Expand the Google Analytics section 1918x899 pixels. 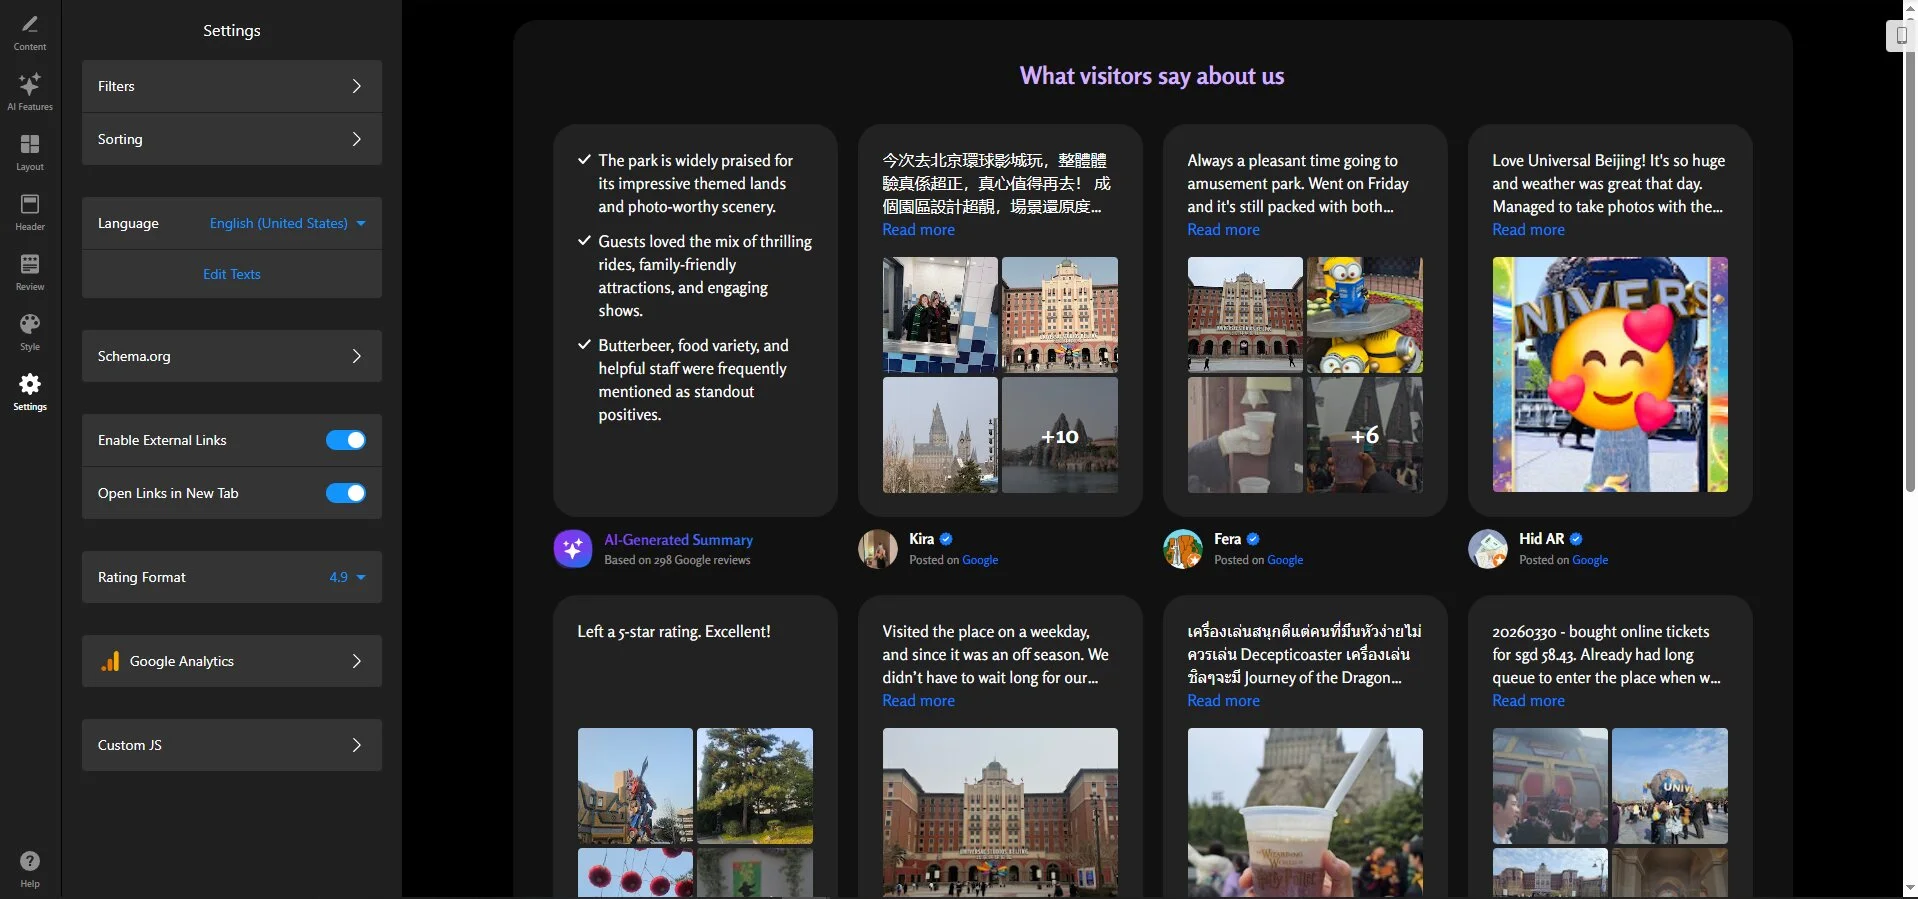(x=232, y=661)
